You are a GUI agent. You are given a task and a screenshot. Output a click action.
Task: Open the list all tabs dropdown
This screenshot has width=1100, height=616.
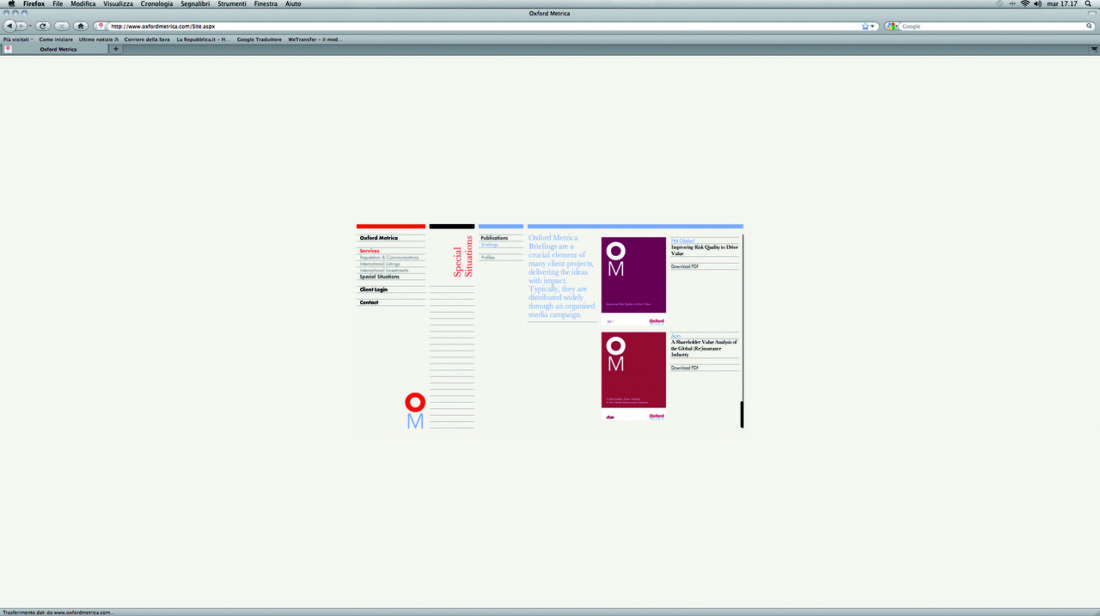1094,49
